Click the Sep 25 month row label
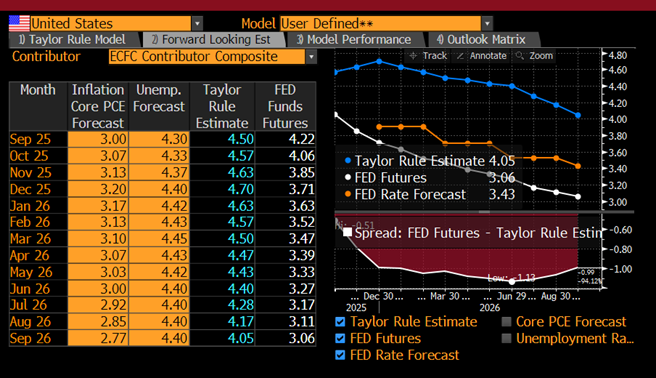Viewport: 656px width, 378px height. click(x=30, y=139)
